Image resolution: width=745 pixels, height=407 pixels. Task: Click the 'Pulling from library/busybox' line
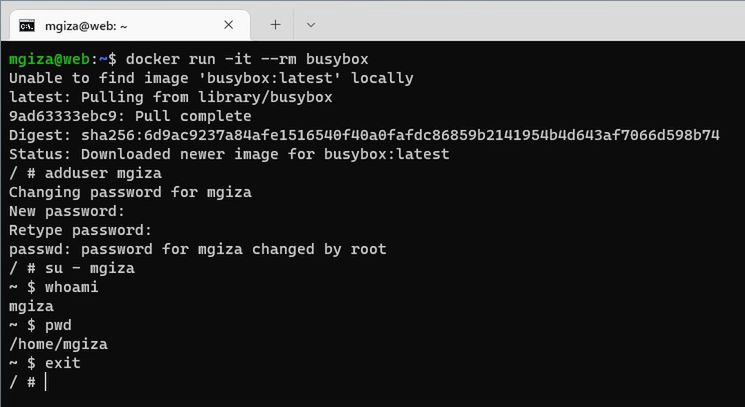point(170,97)
